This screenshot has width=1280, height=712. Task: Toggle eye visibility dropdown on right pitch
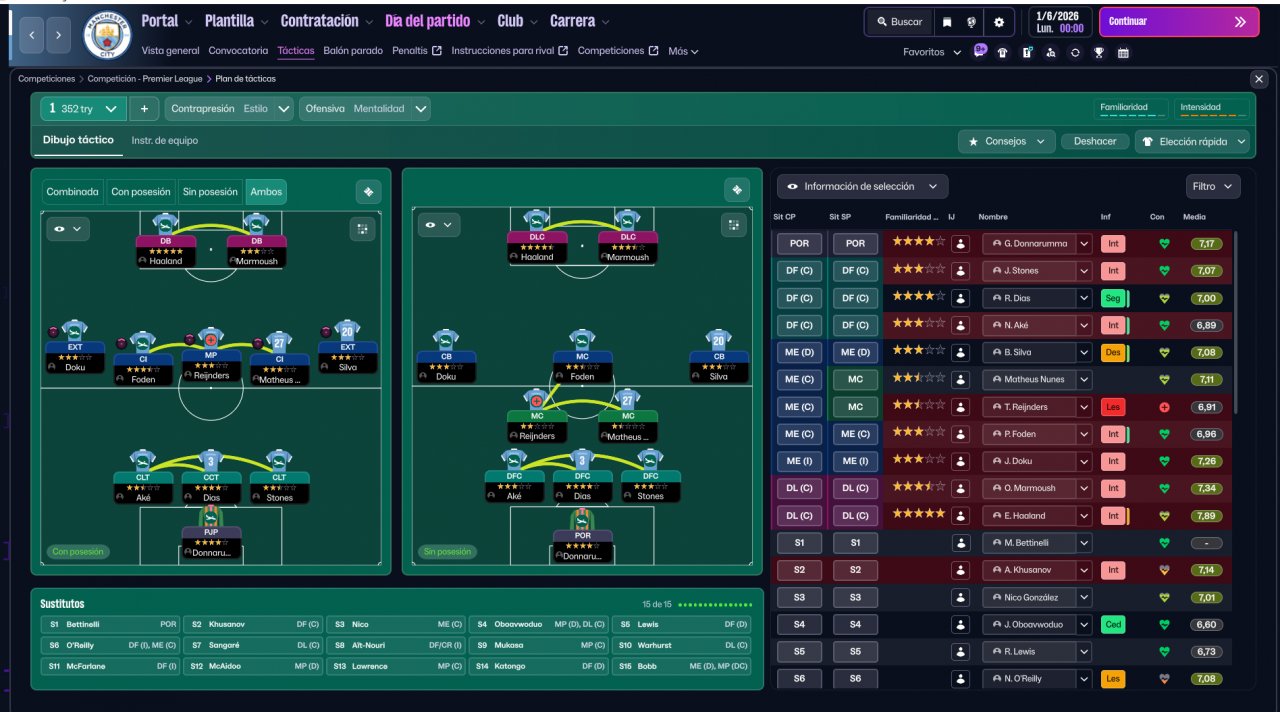(439, 225)
